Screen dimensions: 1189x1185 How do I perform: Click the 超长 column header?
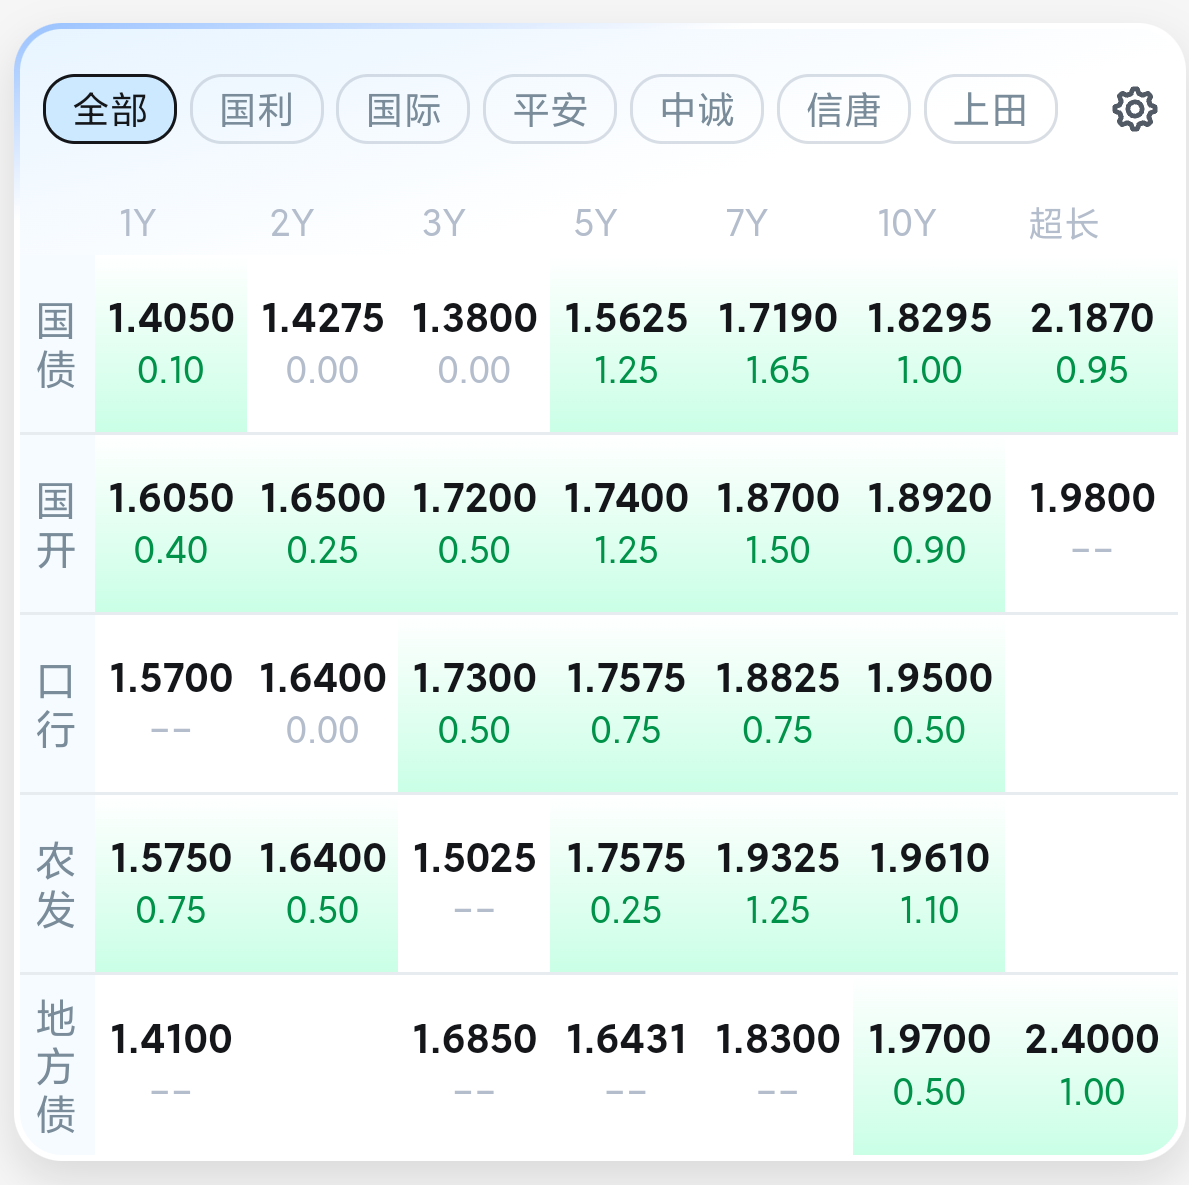[x=1063, y=223]
